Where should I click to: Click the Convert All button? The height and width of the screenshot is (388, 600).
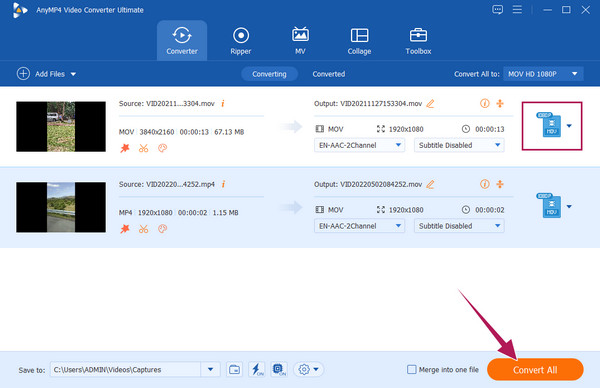(x=535, y=370)
